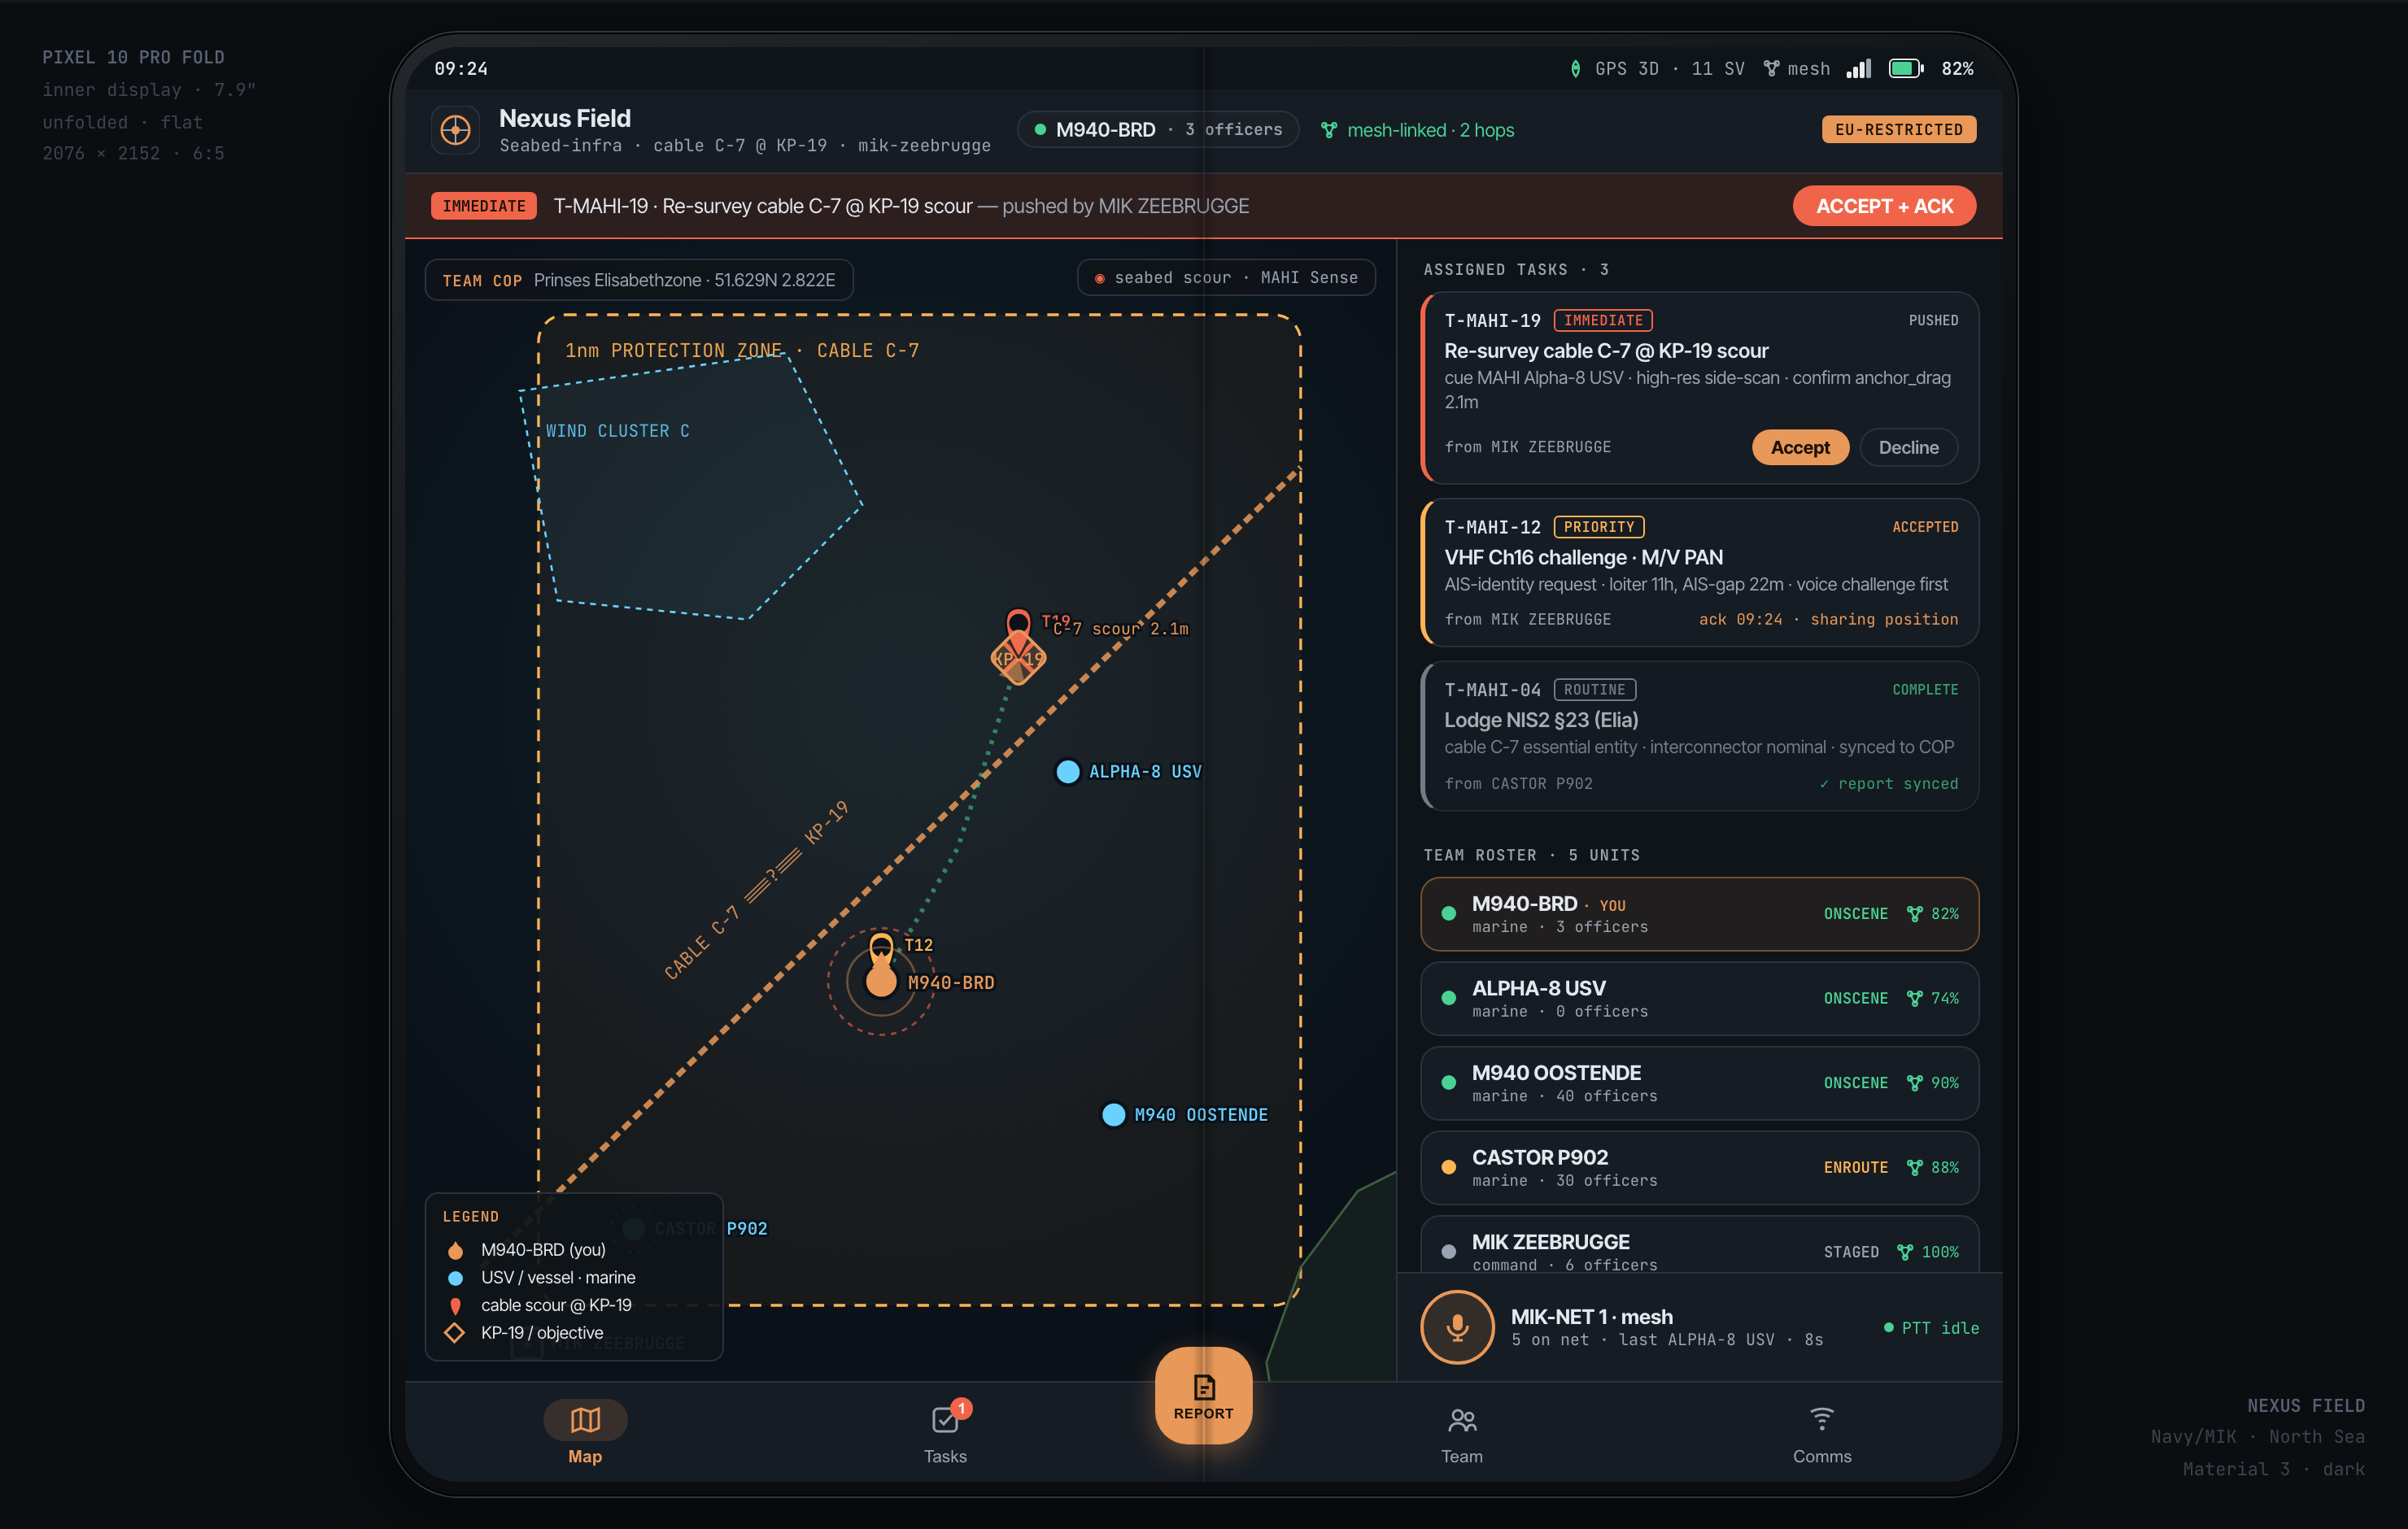Click the M940-BRD (you) legend icon
The image size is (2408, 1529).
[x=455, y=1250]
